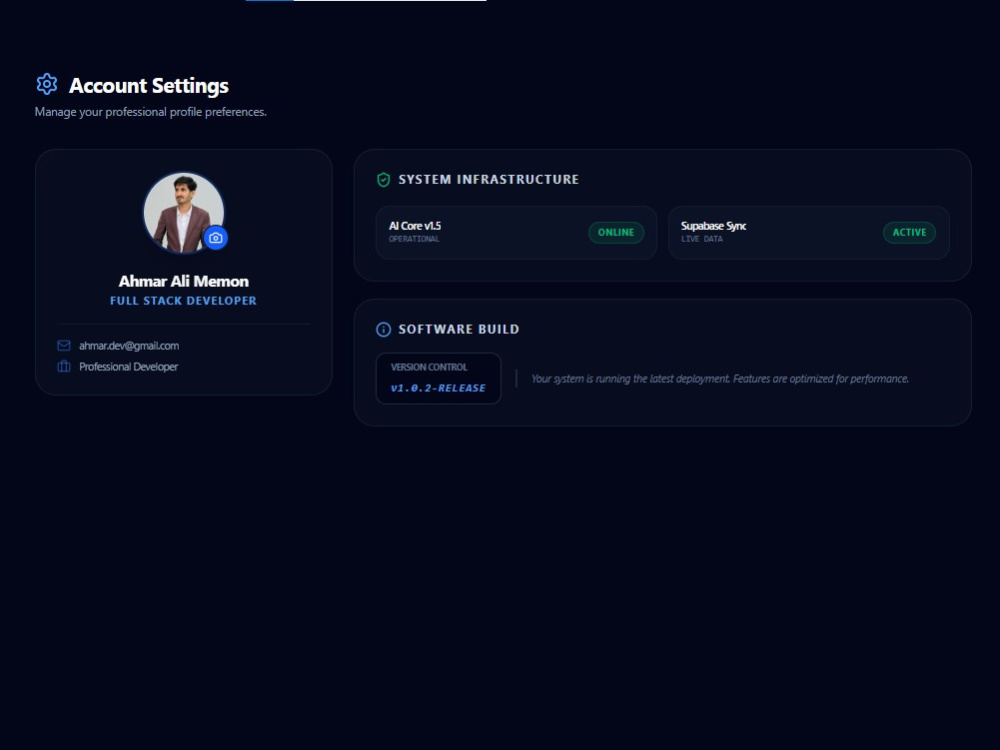Click the shield icon beside System Infrastructure
1000x750 pixels.
pos(383,180)
